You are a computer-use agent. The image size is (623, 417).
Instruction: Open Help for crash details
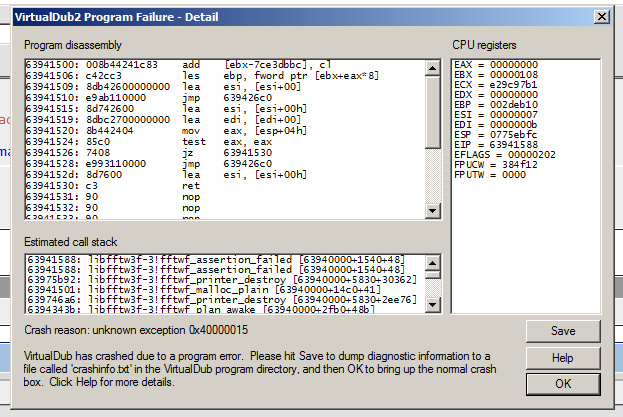click(563, 358)
